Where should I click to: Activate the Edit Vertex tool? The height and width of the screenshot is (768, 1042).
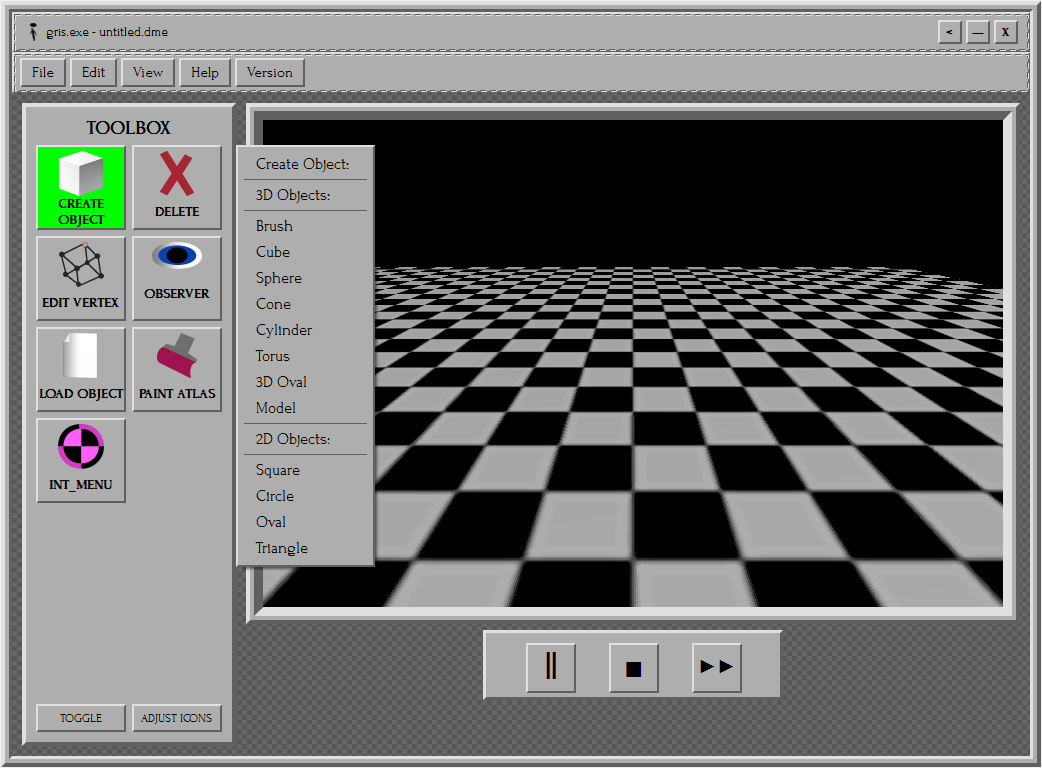[80, 279]
